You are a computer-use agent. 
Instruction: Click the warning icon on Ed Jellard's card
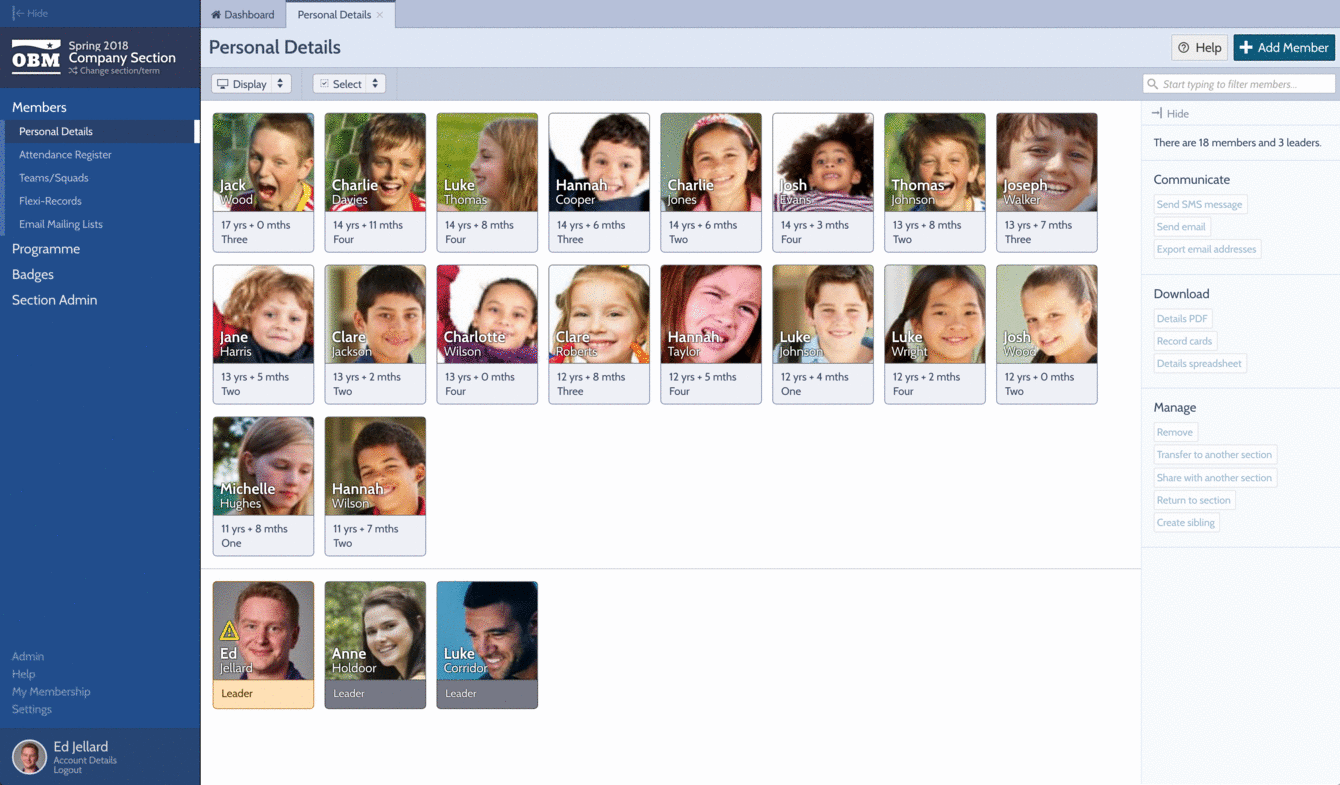coord(229,631)
